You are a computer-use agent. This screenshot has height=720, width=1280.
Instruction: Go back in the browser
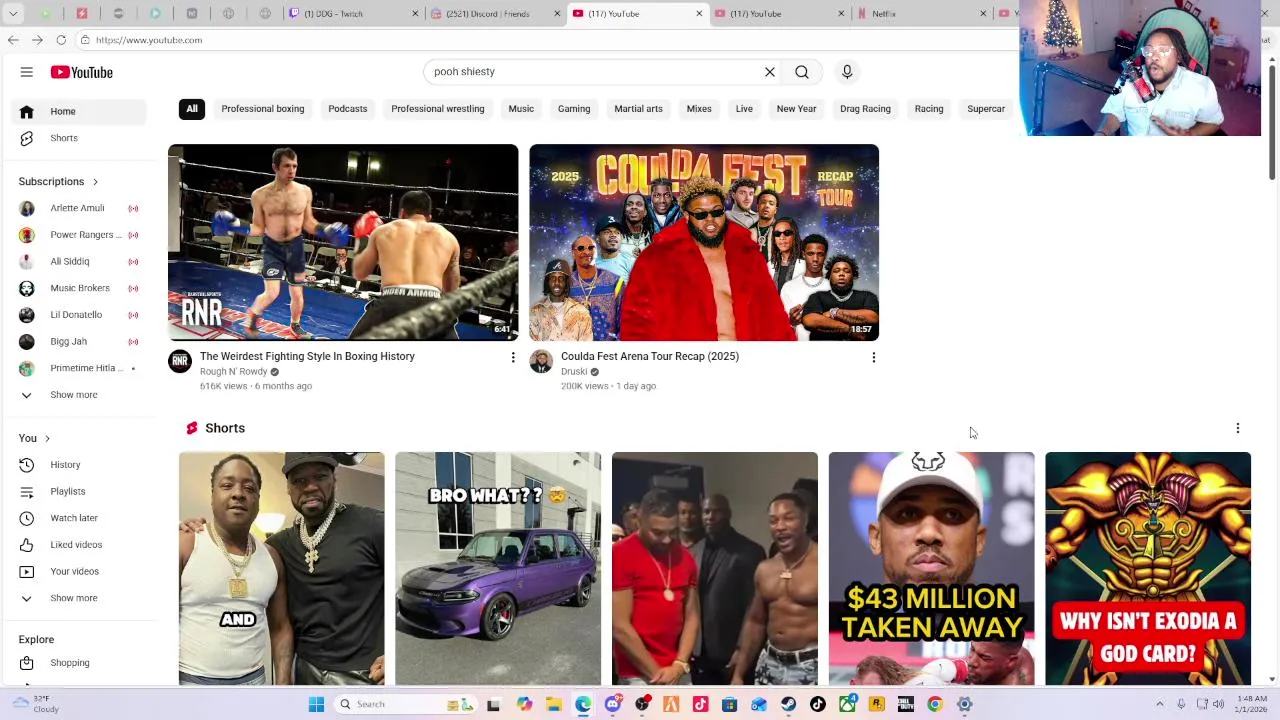tap(13, 40)
